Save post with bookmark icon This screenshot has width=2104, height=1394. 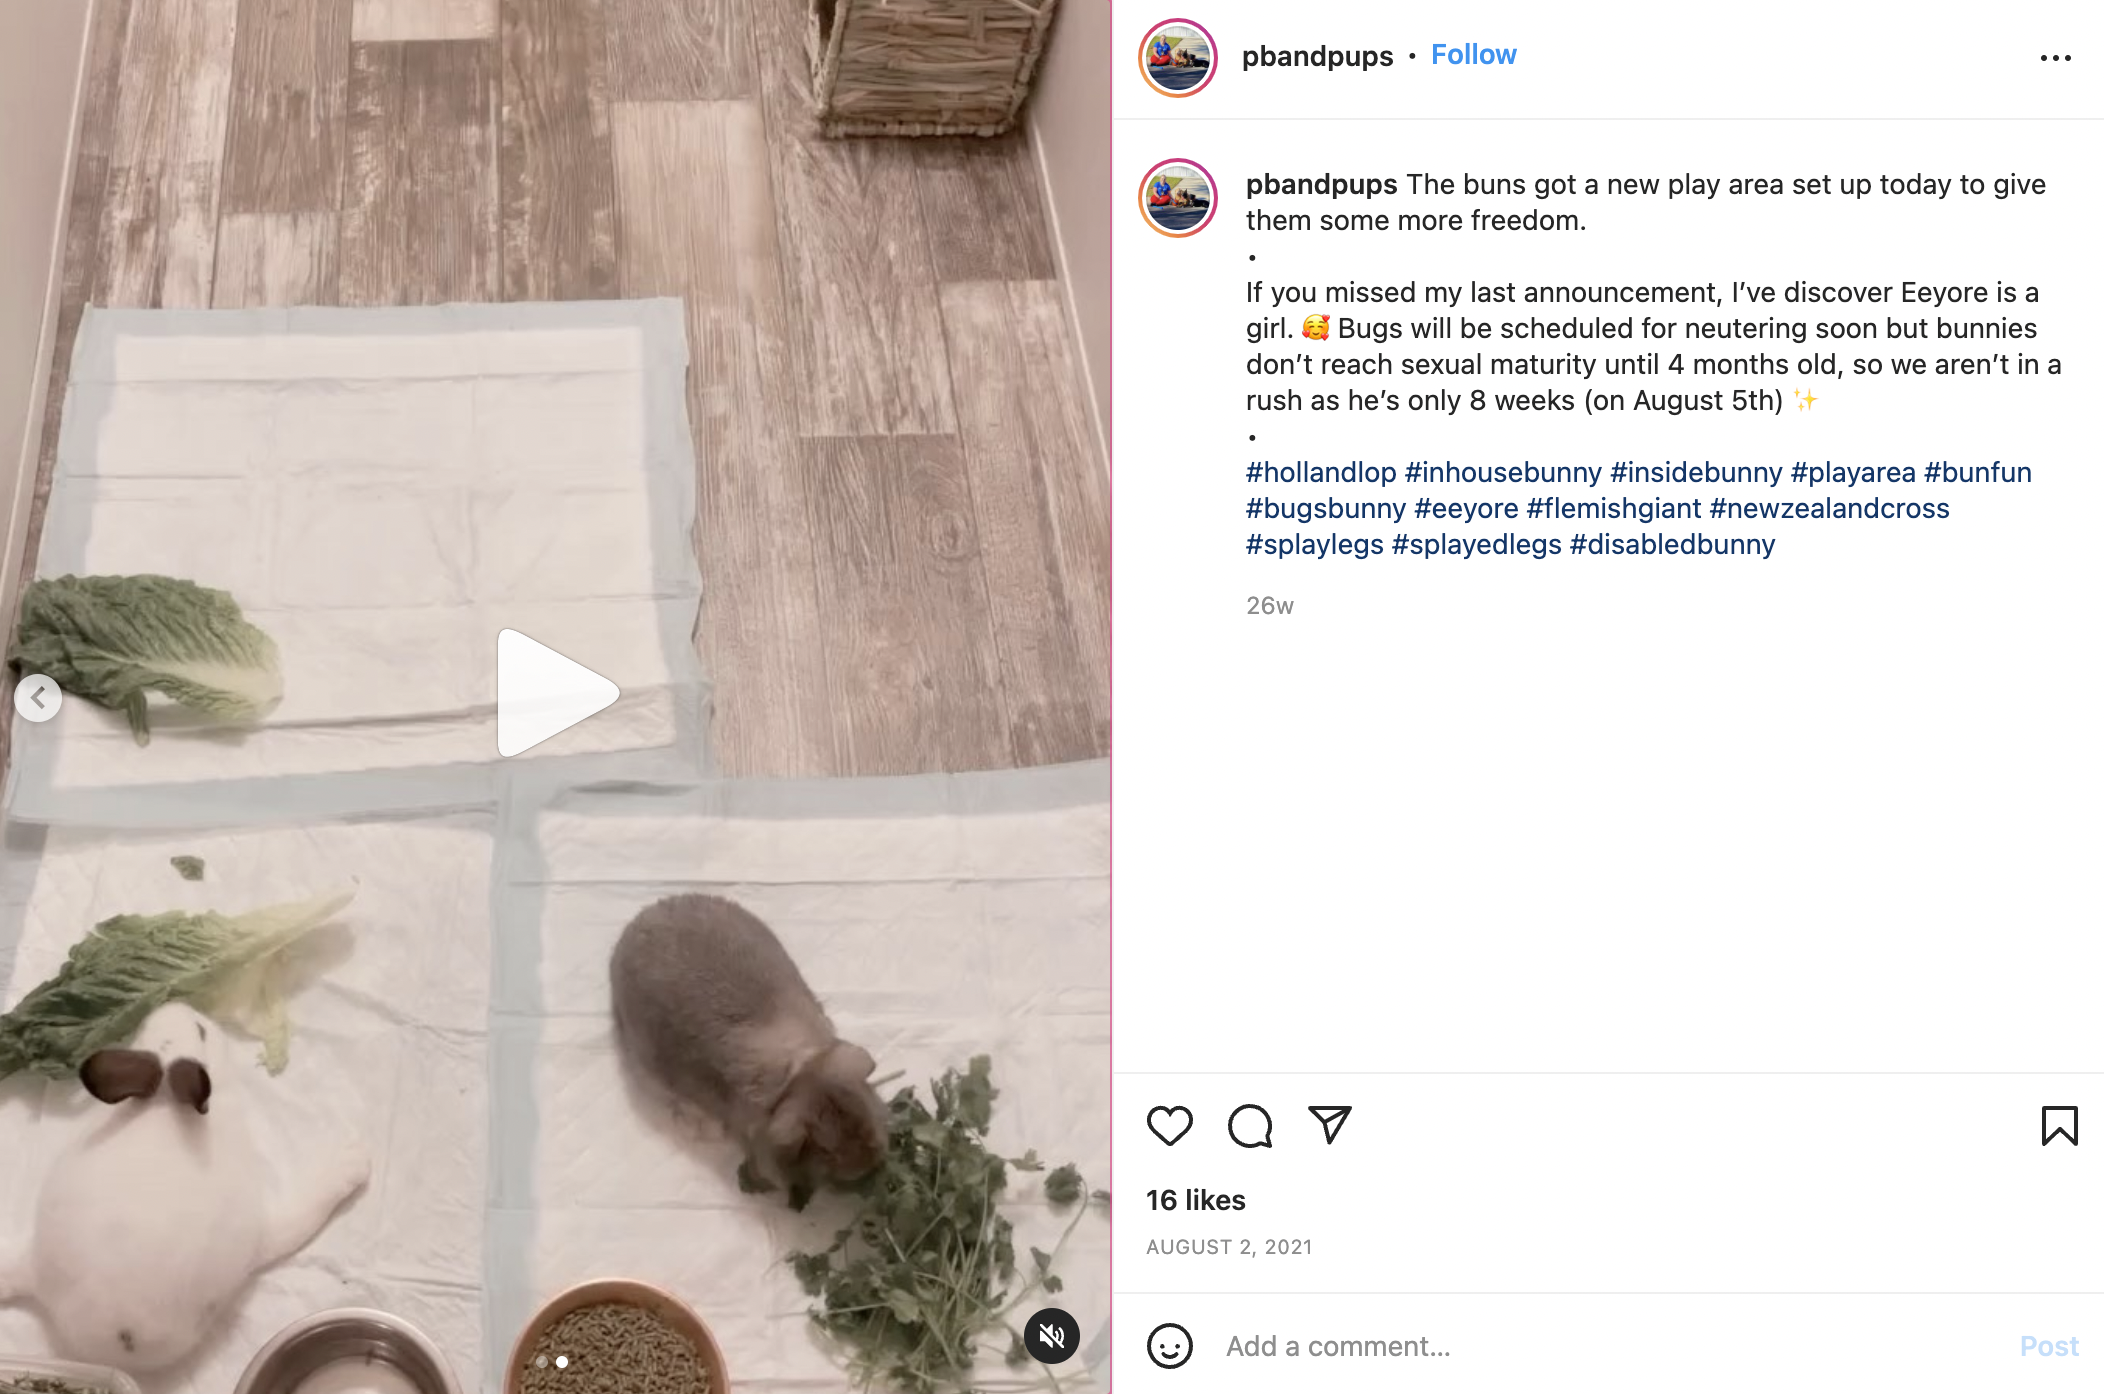click(x=2059, y=1126)
